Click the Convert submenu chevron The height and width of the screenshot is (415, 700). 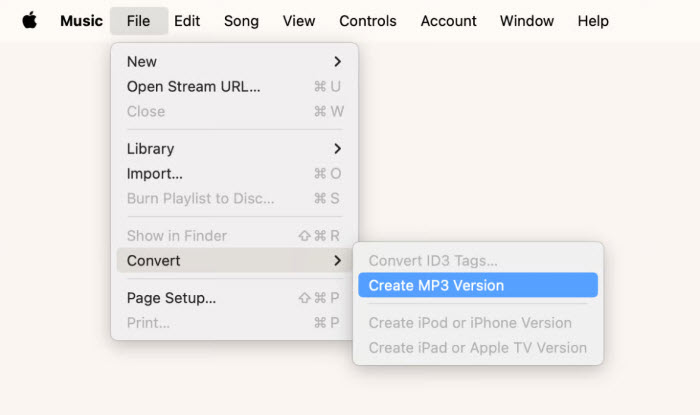[338, 261]
